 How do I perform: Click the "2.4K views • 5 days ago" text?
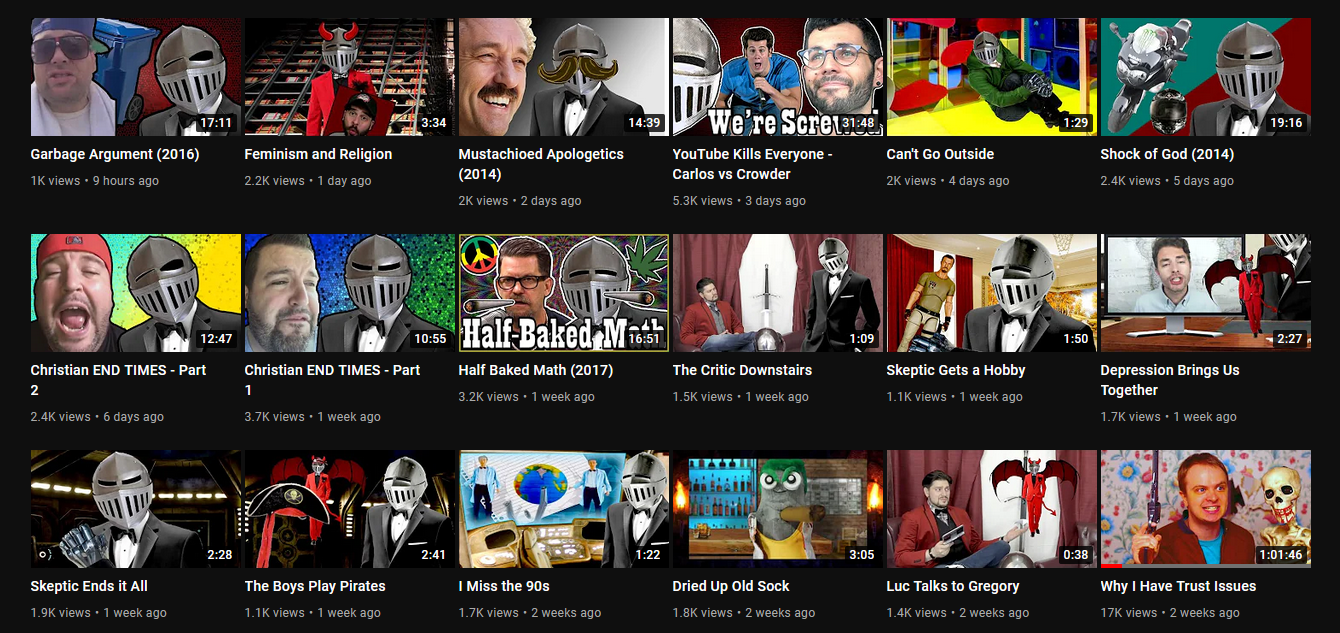[1167, 181]
